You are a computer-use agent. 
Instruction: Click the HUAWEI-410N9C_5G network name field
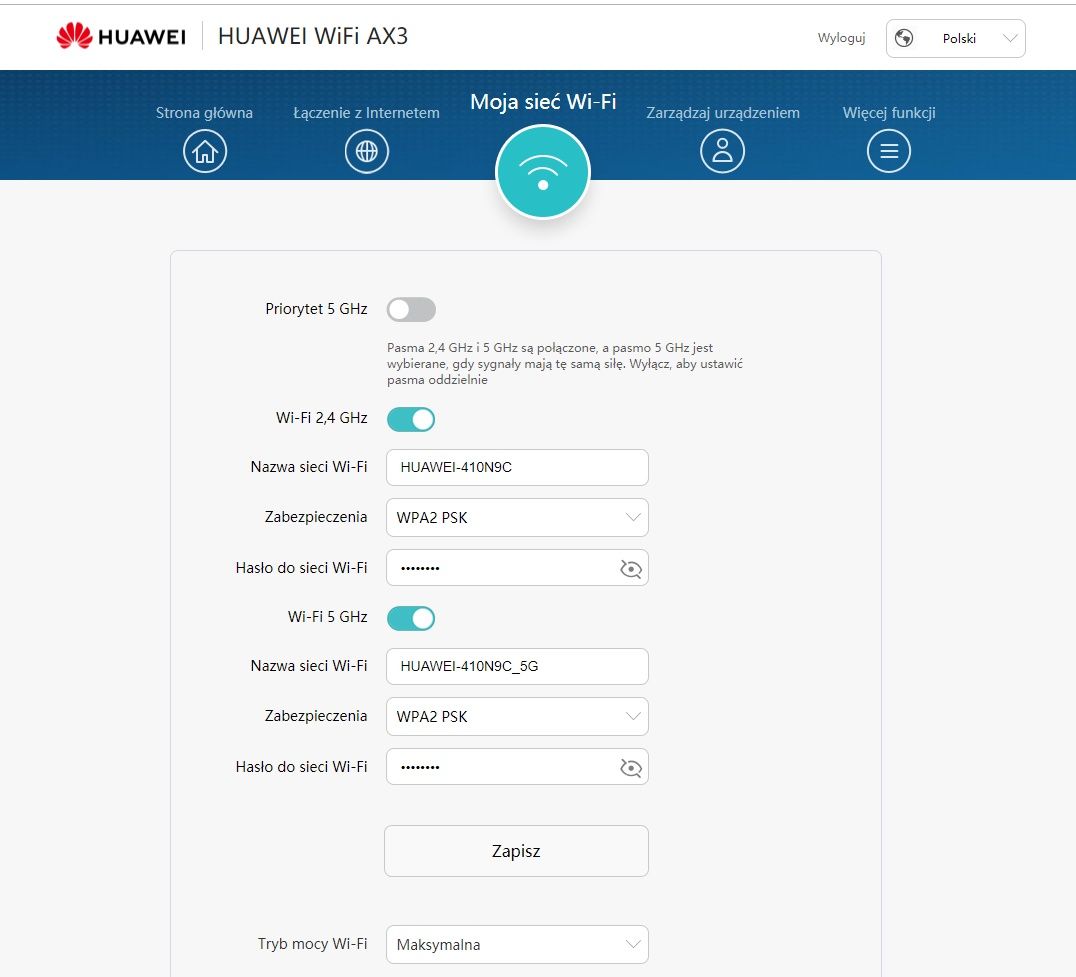[517, 666]
